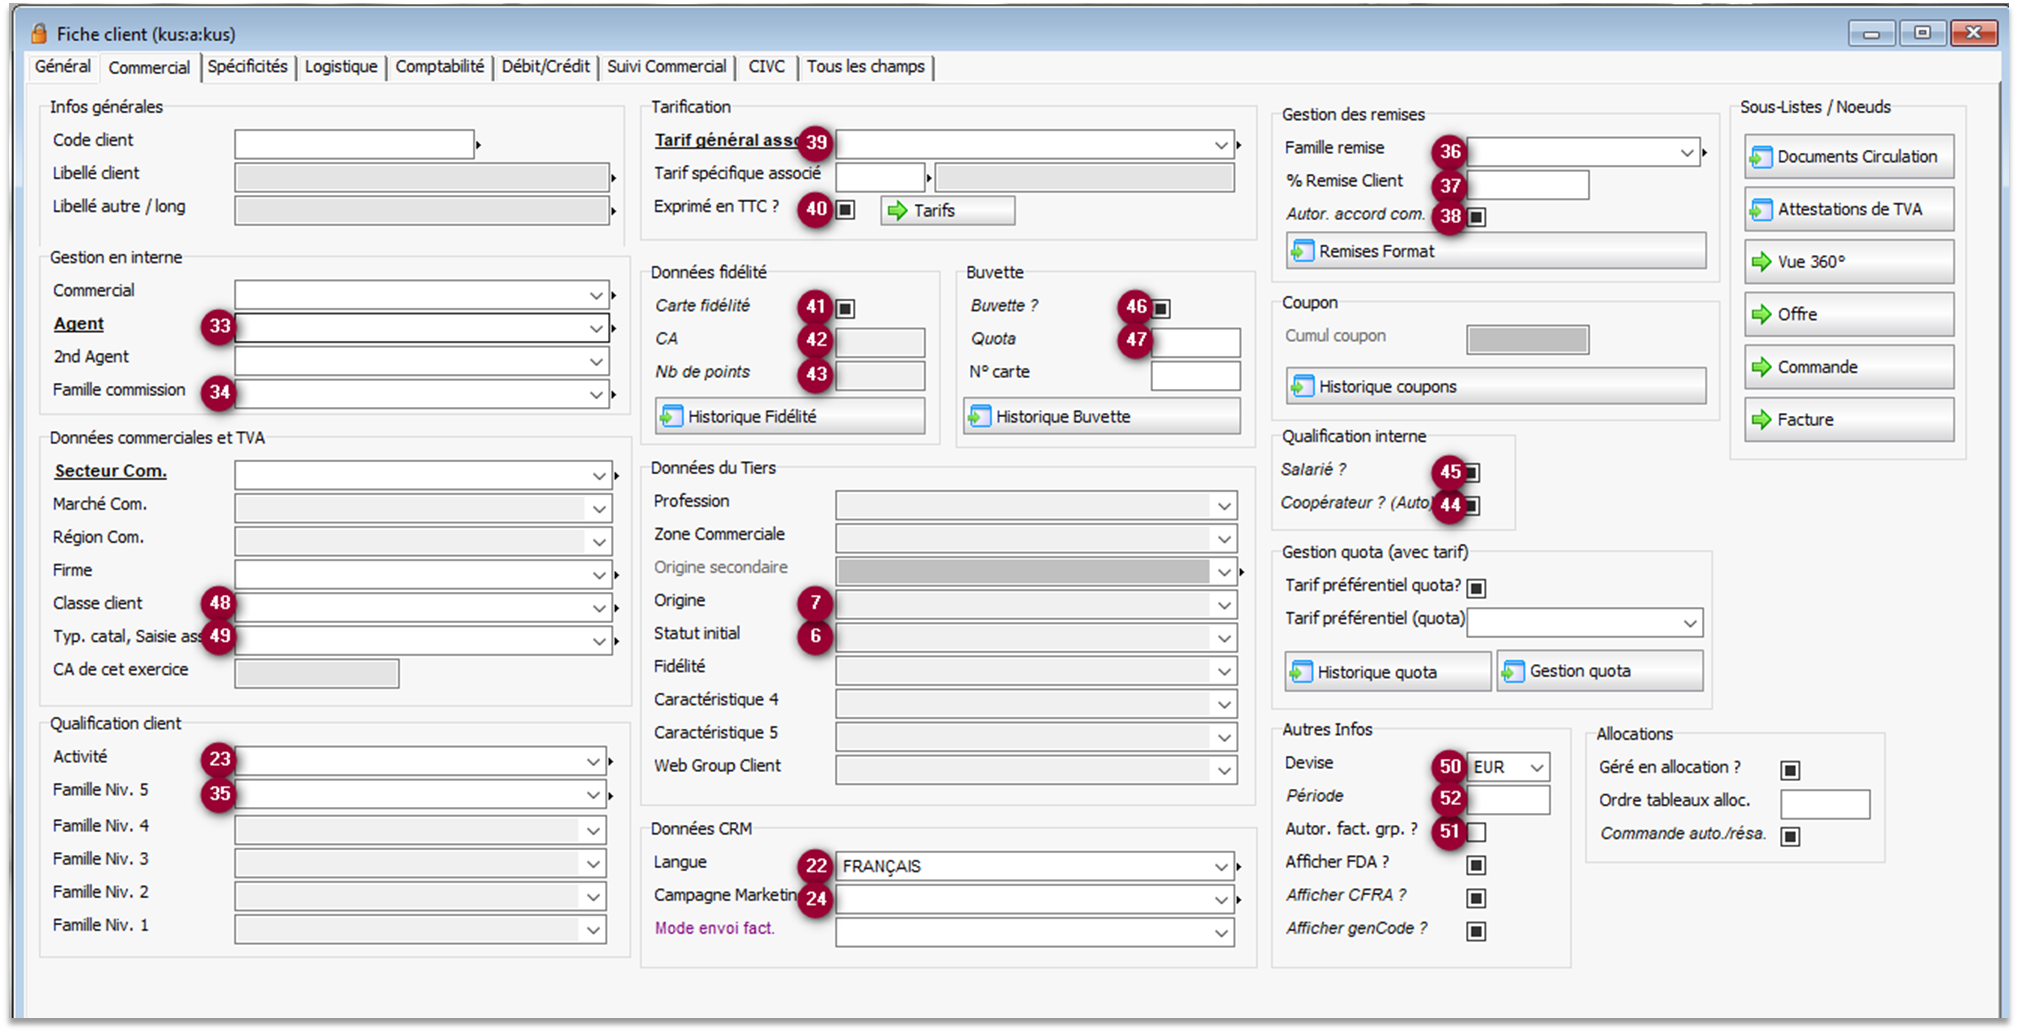Click the Facture green arrow icon
The width and height of the screenshot is (2018, 1033).
pos(1761,420)
